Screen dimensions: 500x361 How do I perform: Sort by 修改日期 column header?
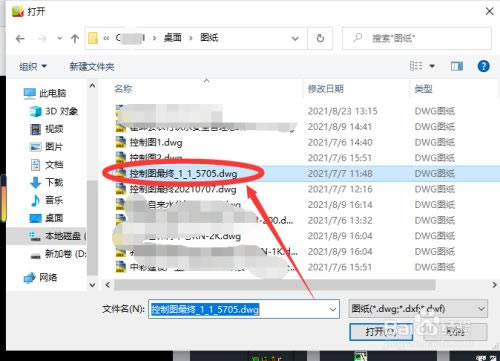click(x=325, y=89)
